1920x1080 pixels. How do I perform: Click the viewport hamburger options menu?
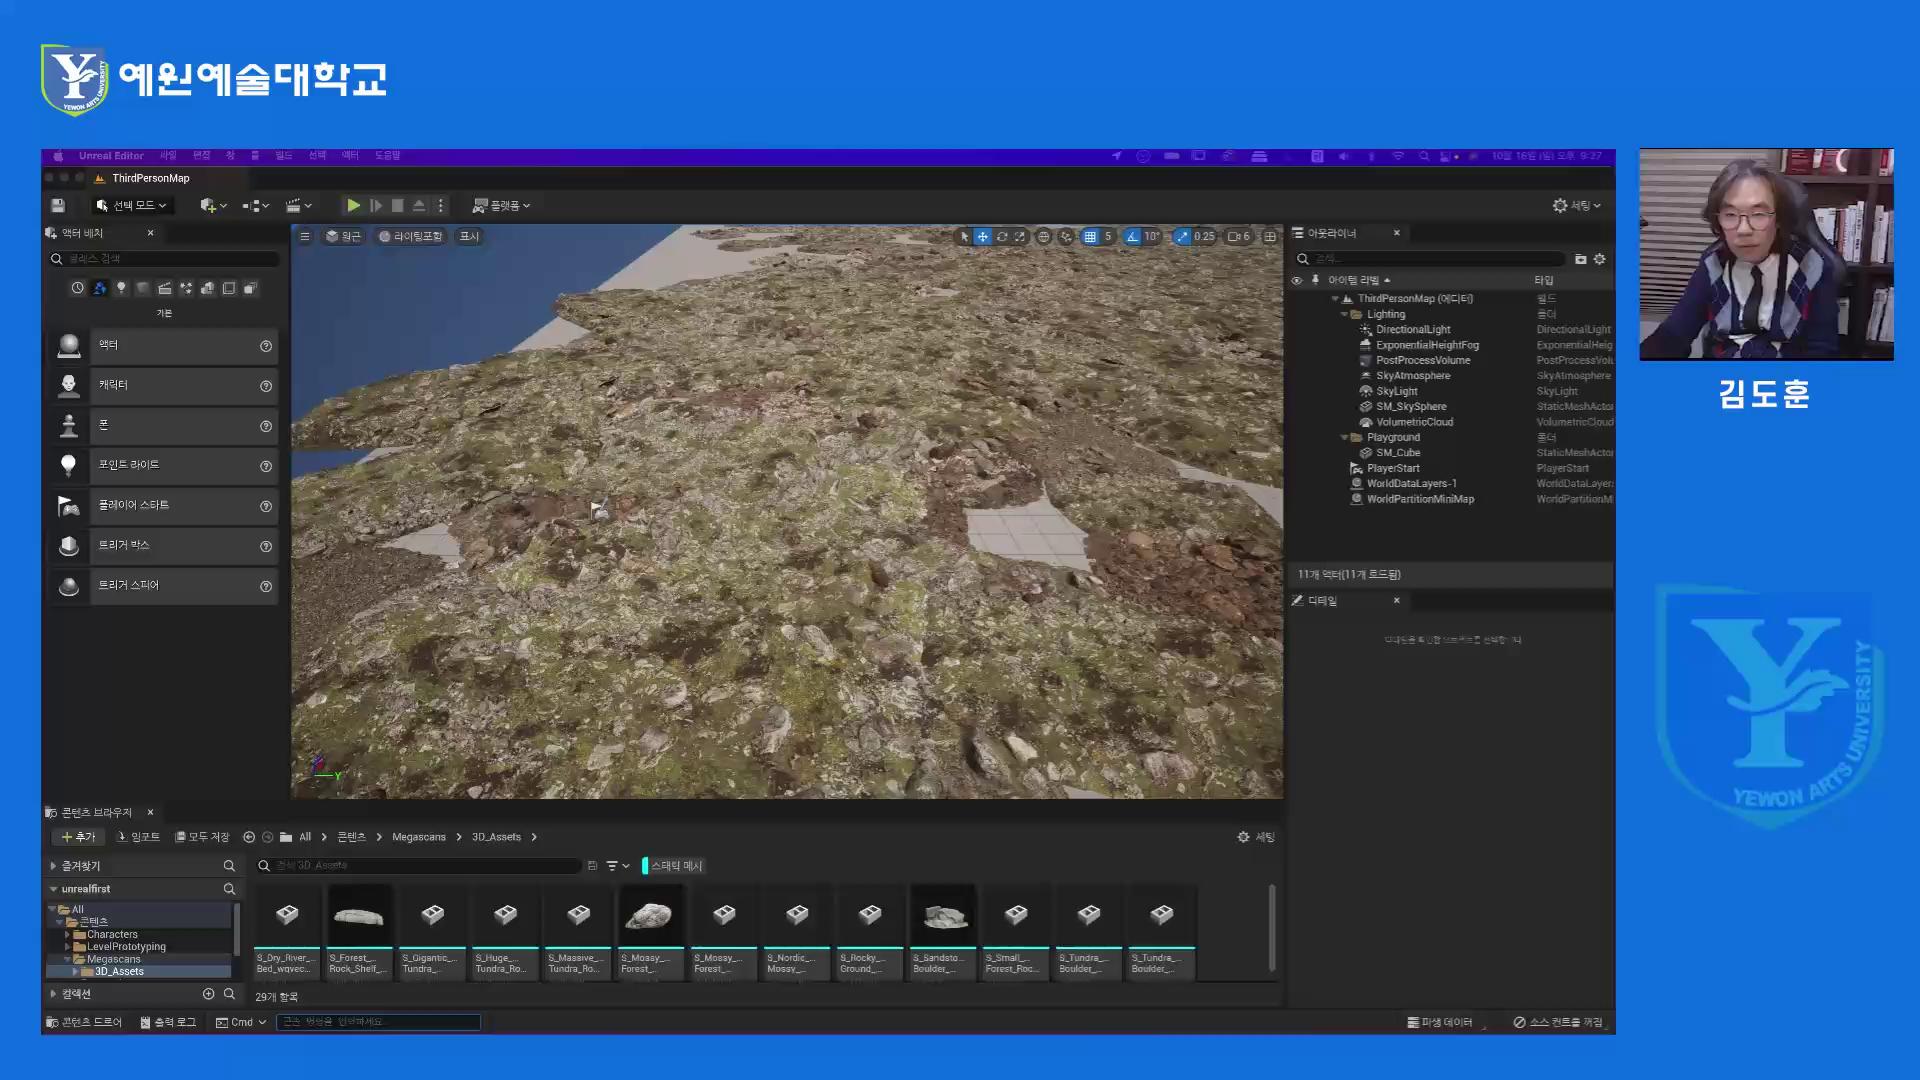(305, 237)
